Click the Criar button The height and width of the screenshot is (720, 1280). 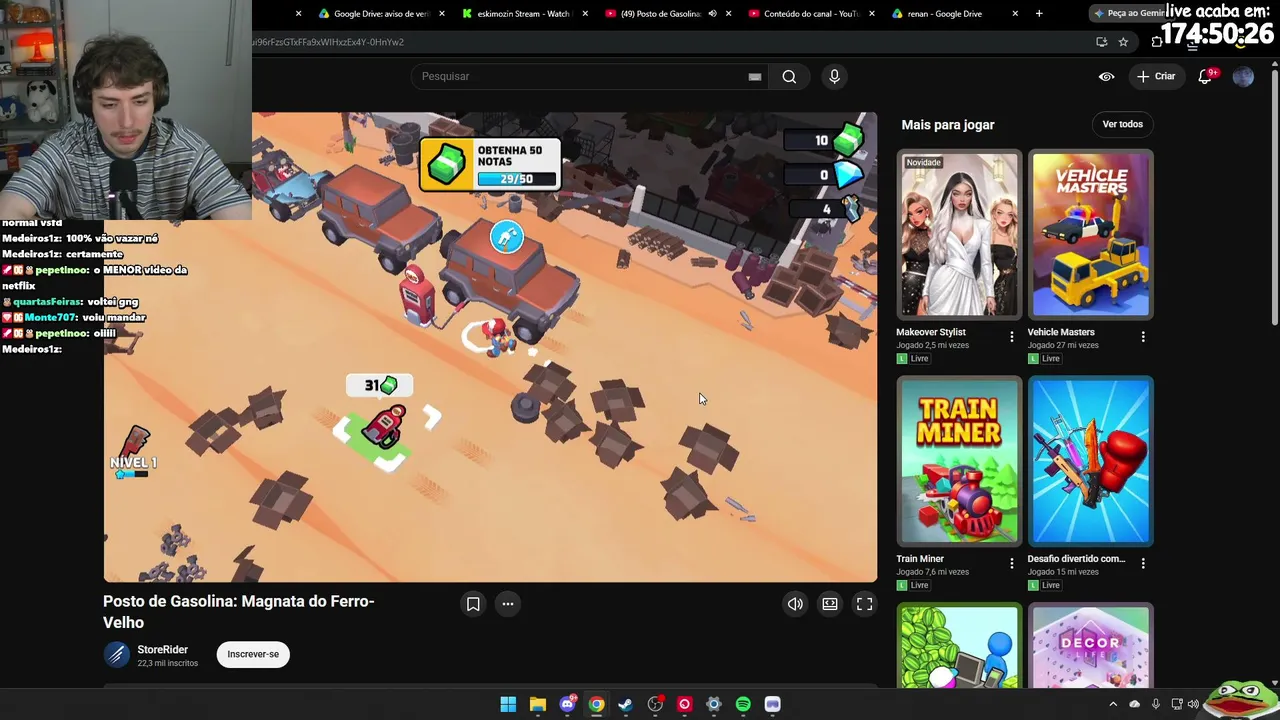point(1156,76)
